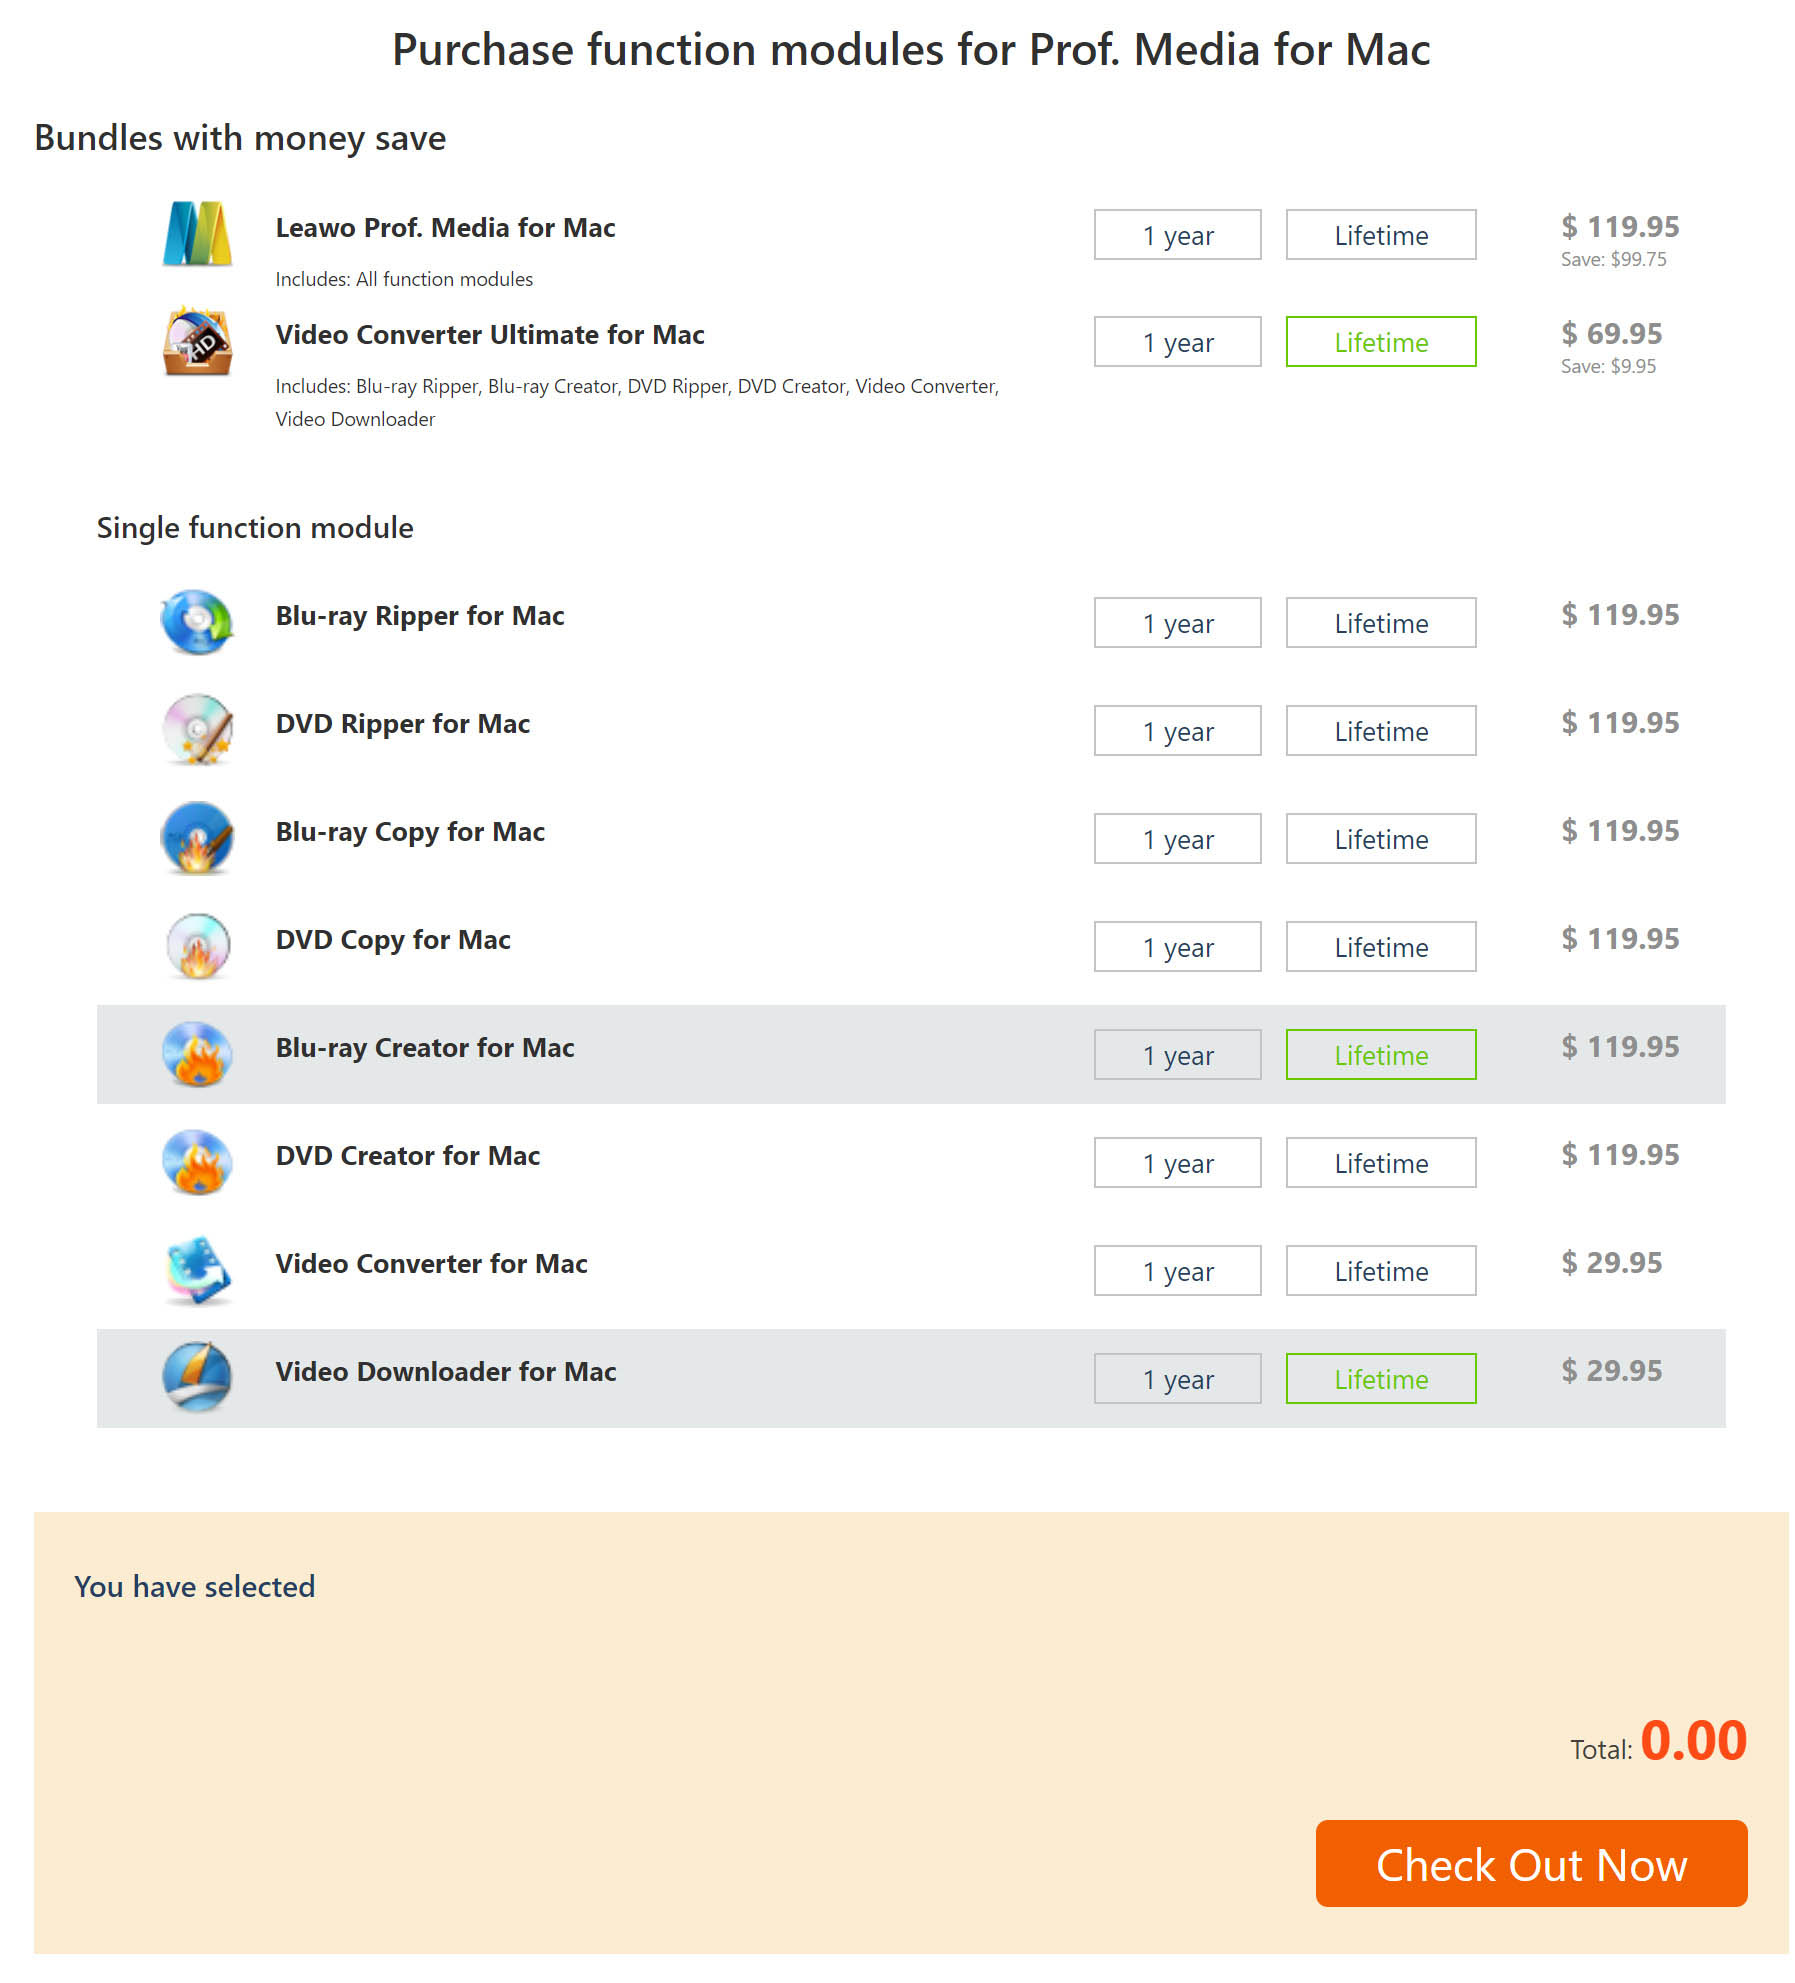Click the Video Downloader for Mac icon
This screenshot has width=1795, height=1983.
tap(197, 1378)
